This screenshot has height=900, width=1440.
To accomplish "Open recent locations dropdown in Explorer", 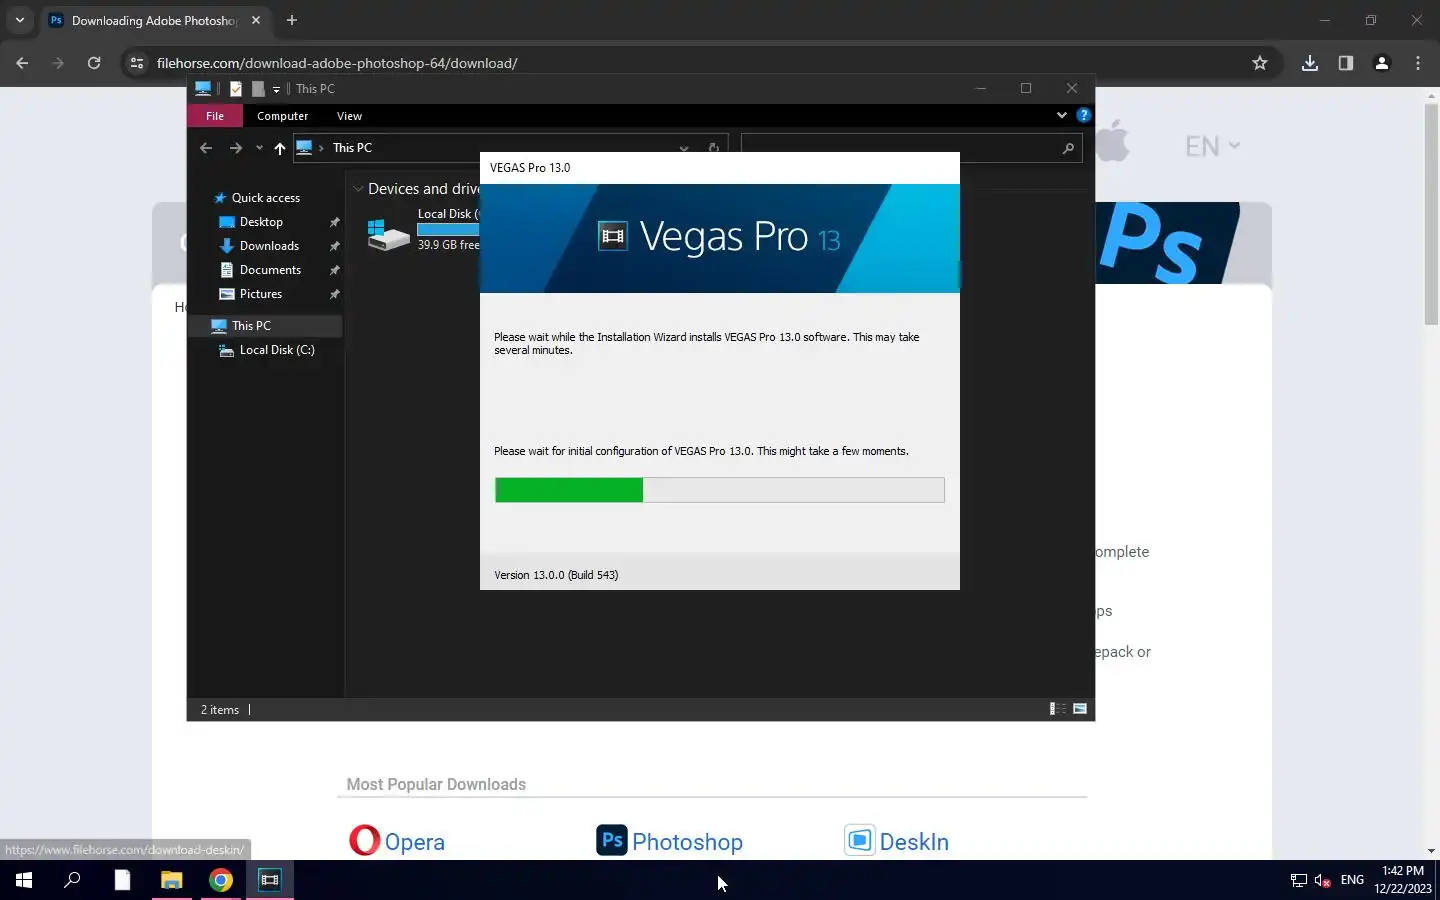I will coord(259,148).
